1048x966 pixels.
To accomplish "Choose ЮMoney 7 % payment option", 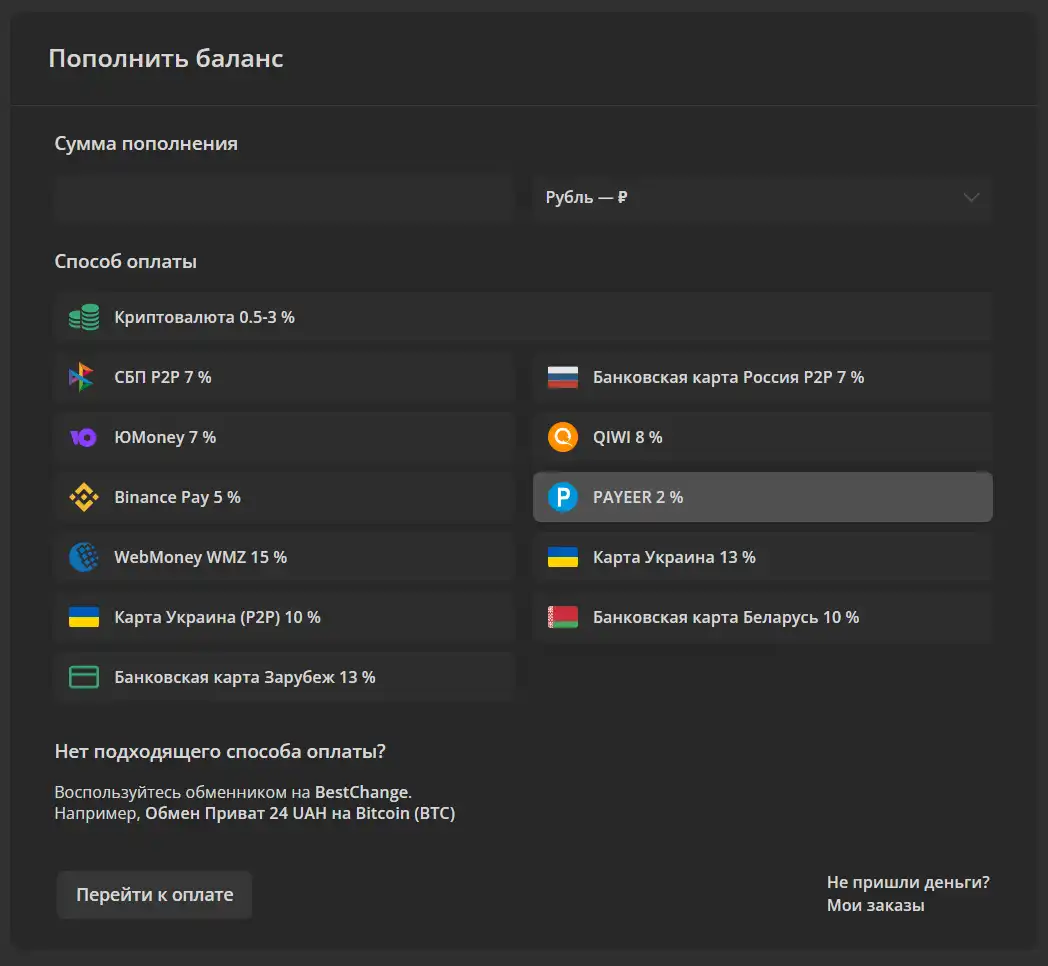I will 284,437.
